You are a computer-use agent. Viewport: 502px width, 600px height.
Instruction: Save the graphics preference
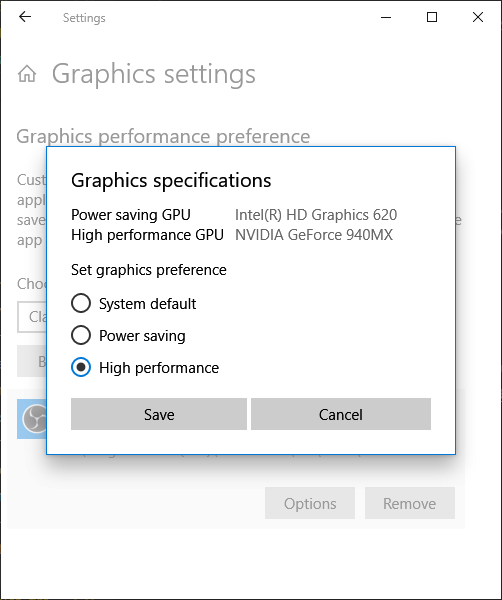click(x=159, y=414)
